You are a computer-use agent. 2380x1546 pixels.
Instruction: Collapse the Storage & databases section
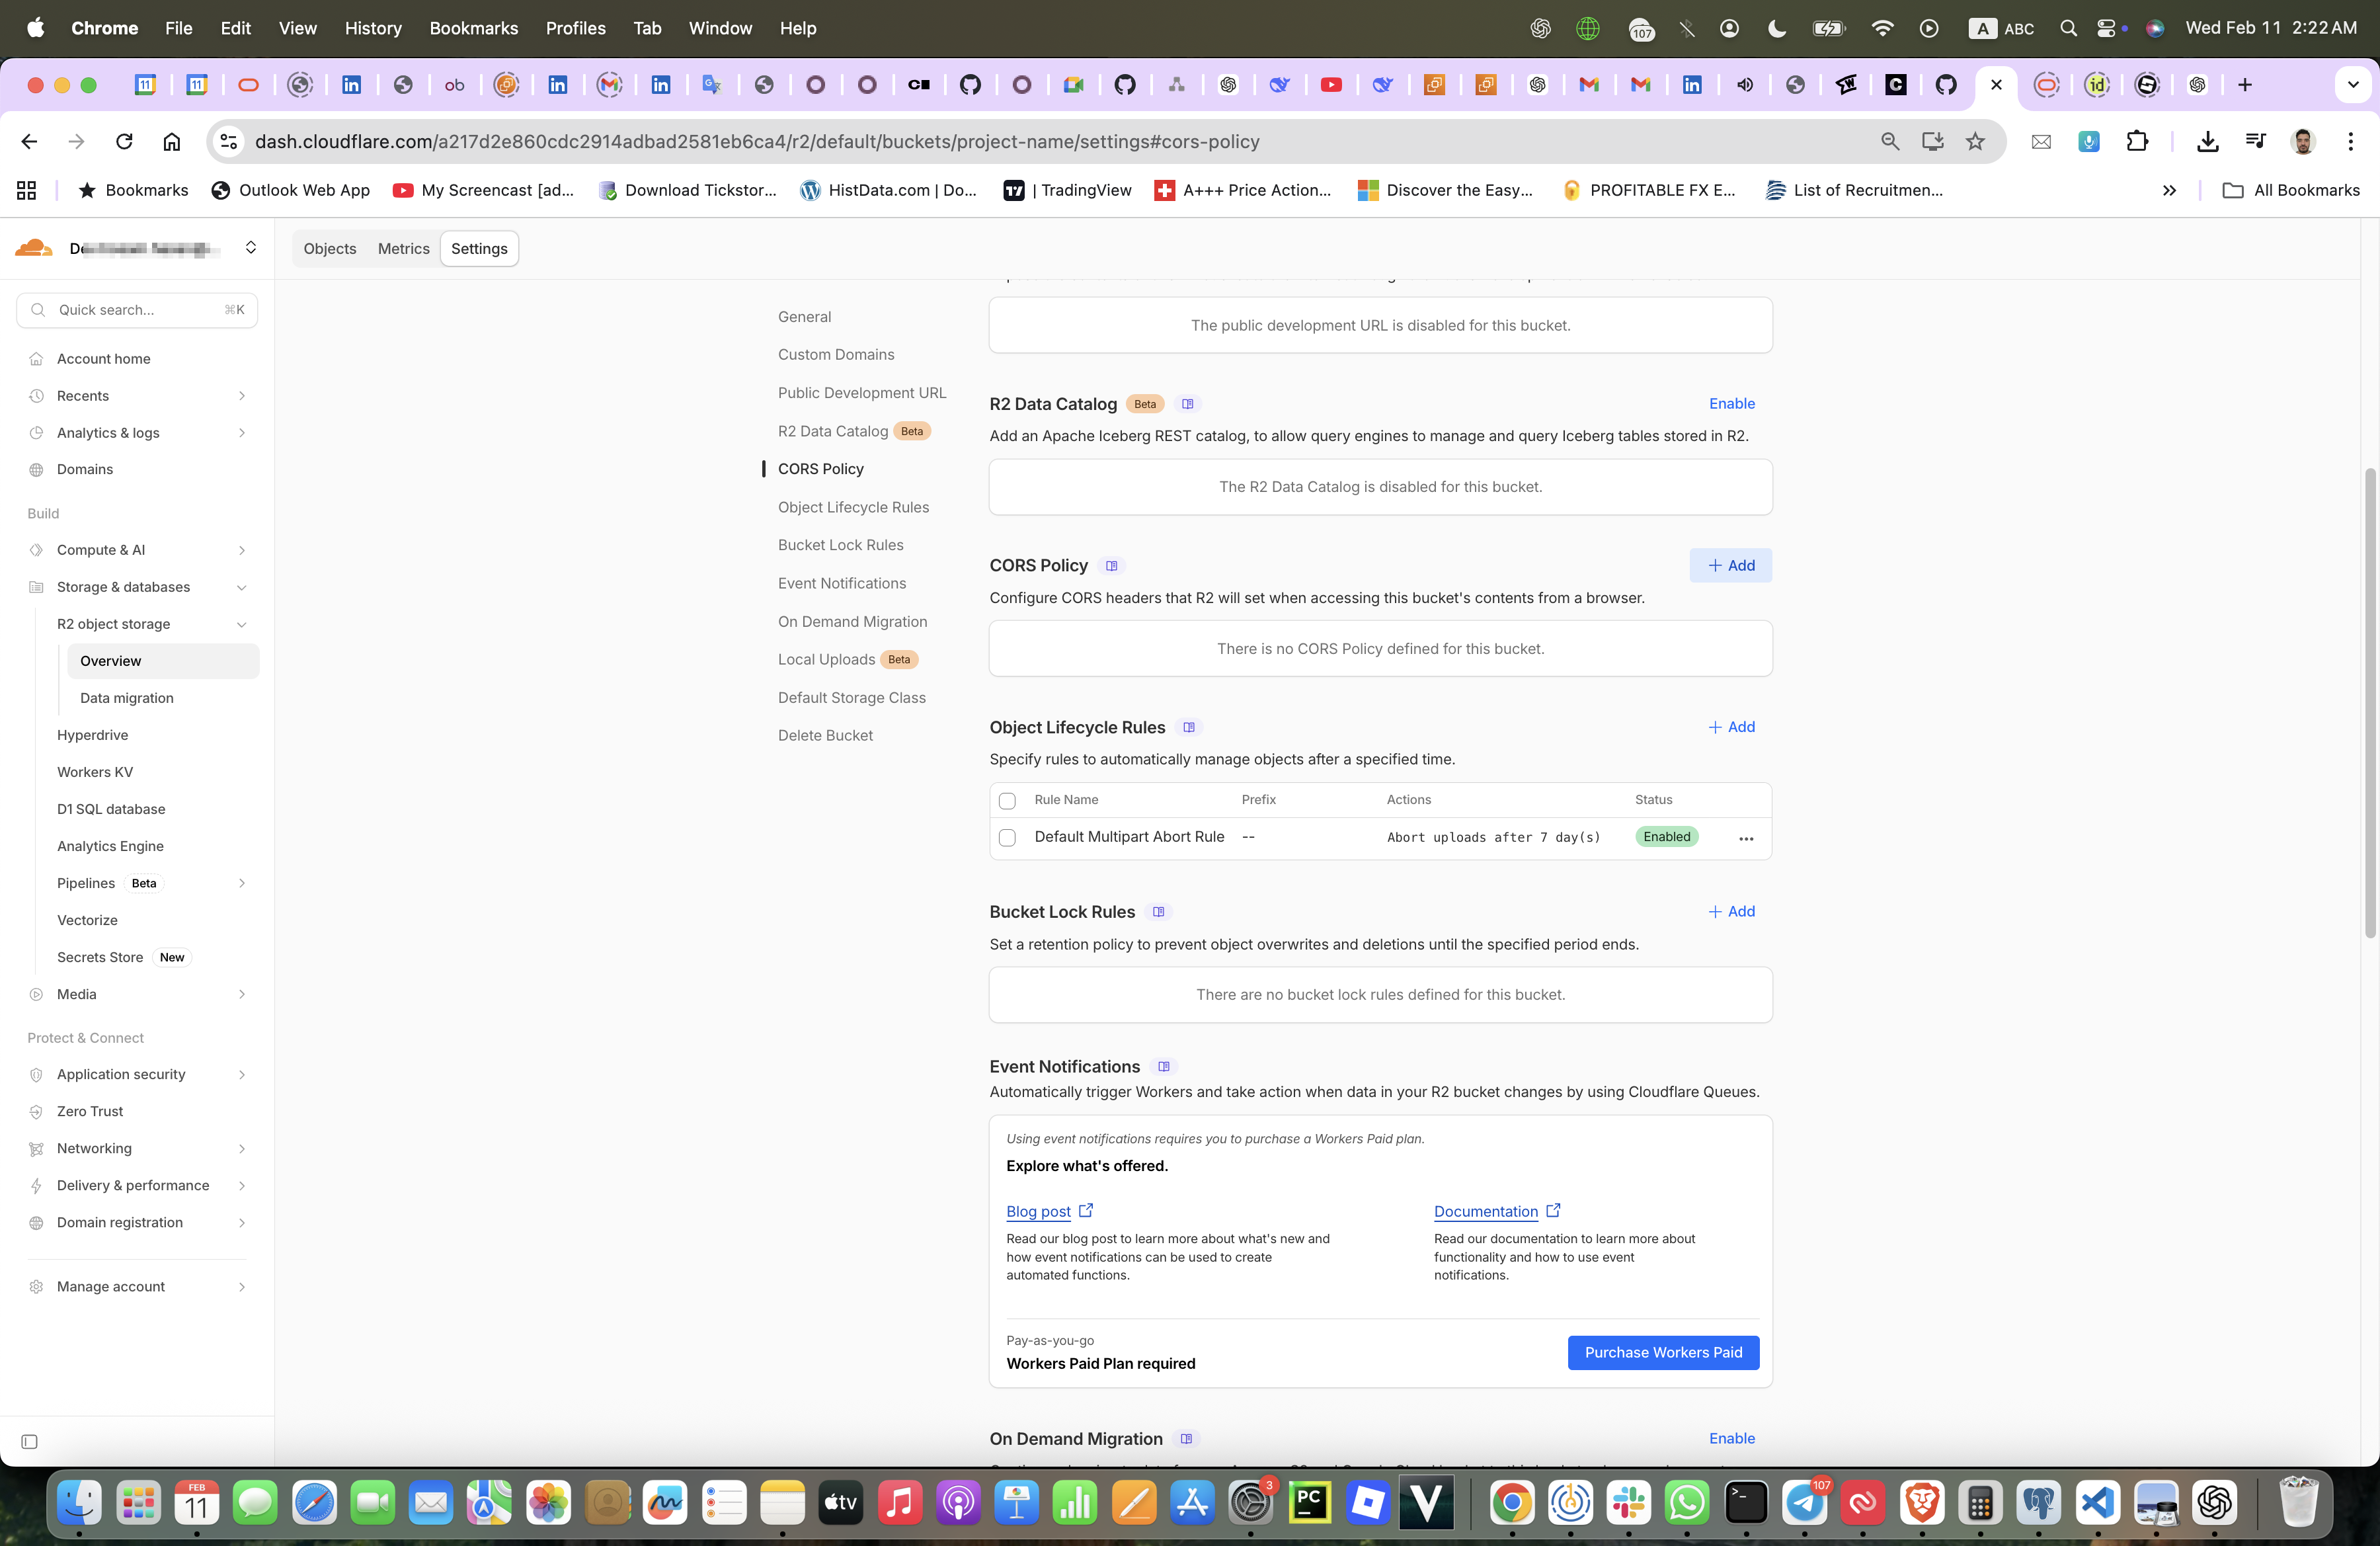point(241,588)
